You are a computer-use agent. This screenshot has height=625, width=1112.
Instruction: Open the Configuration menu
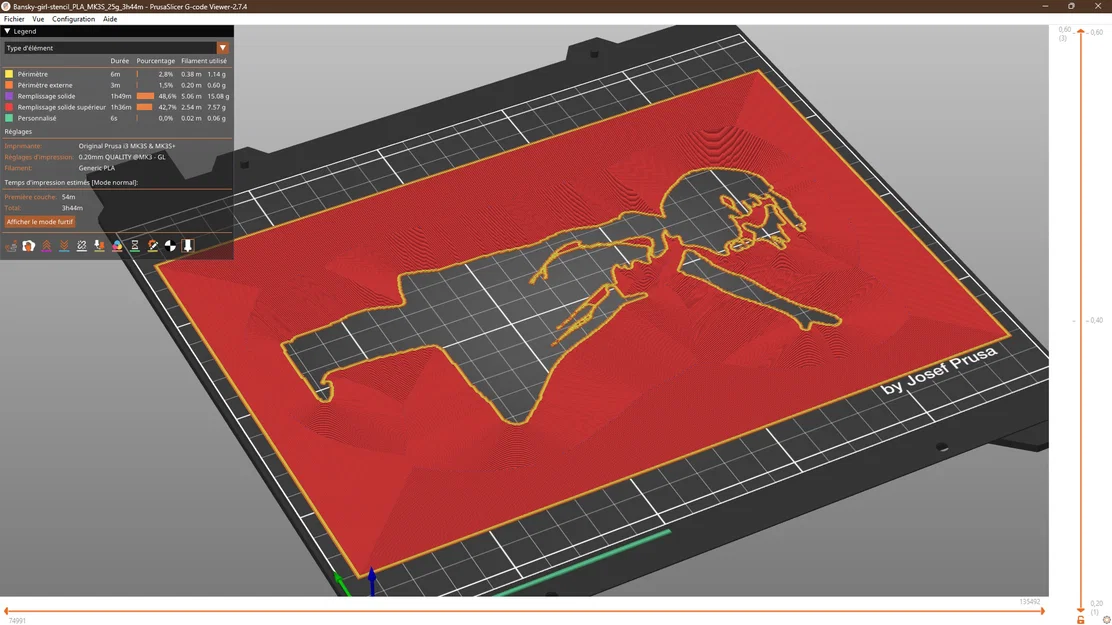click(x=73, y=19)
